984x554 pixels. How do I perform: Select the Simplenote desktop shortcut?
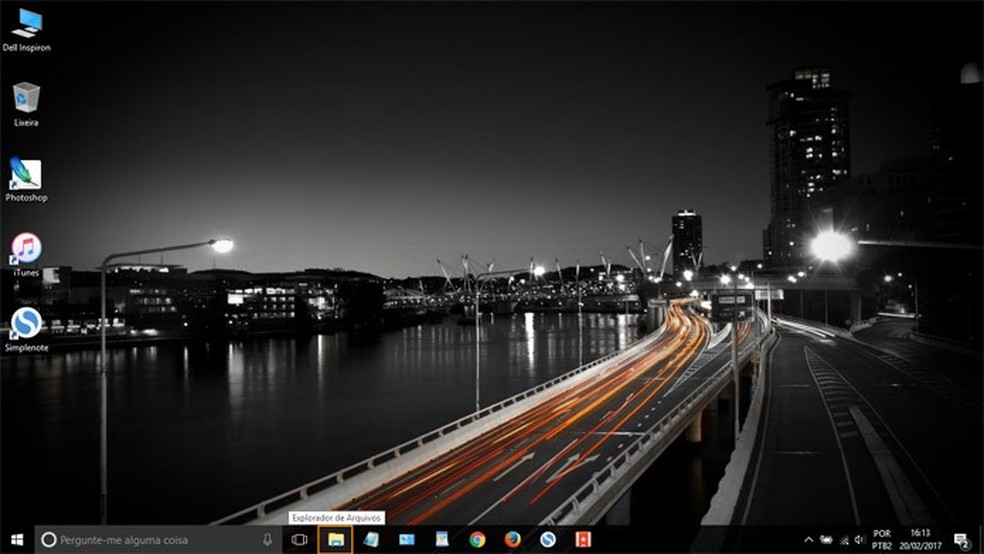point(26,327)
